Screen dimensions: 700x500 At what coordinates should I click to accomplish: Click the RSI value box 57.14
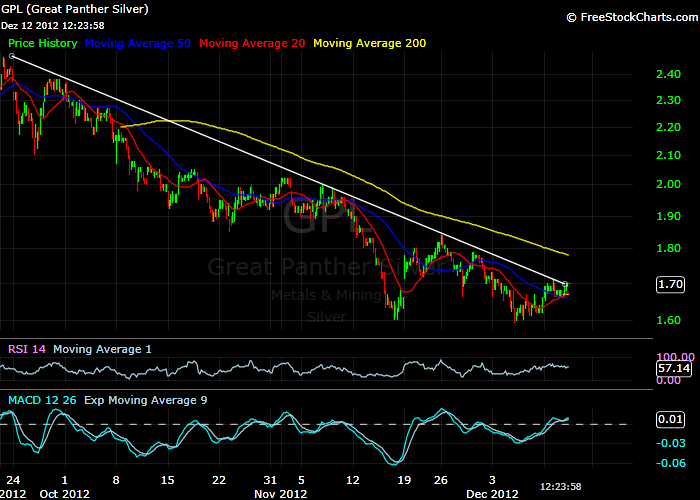coord(674,368)
